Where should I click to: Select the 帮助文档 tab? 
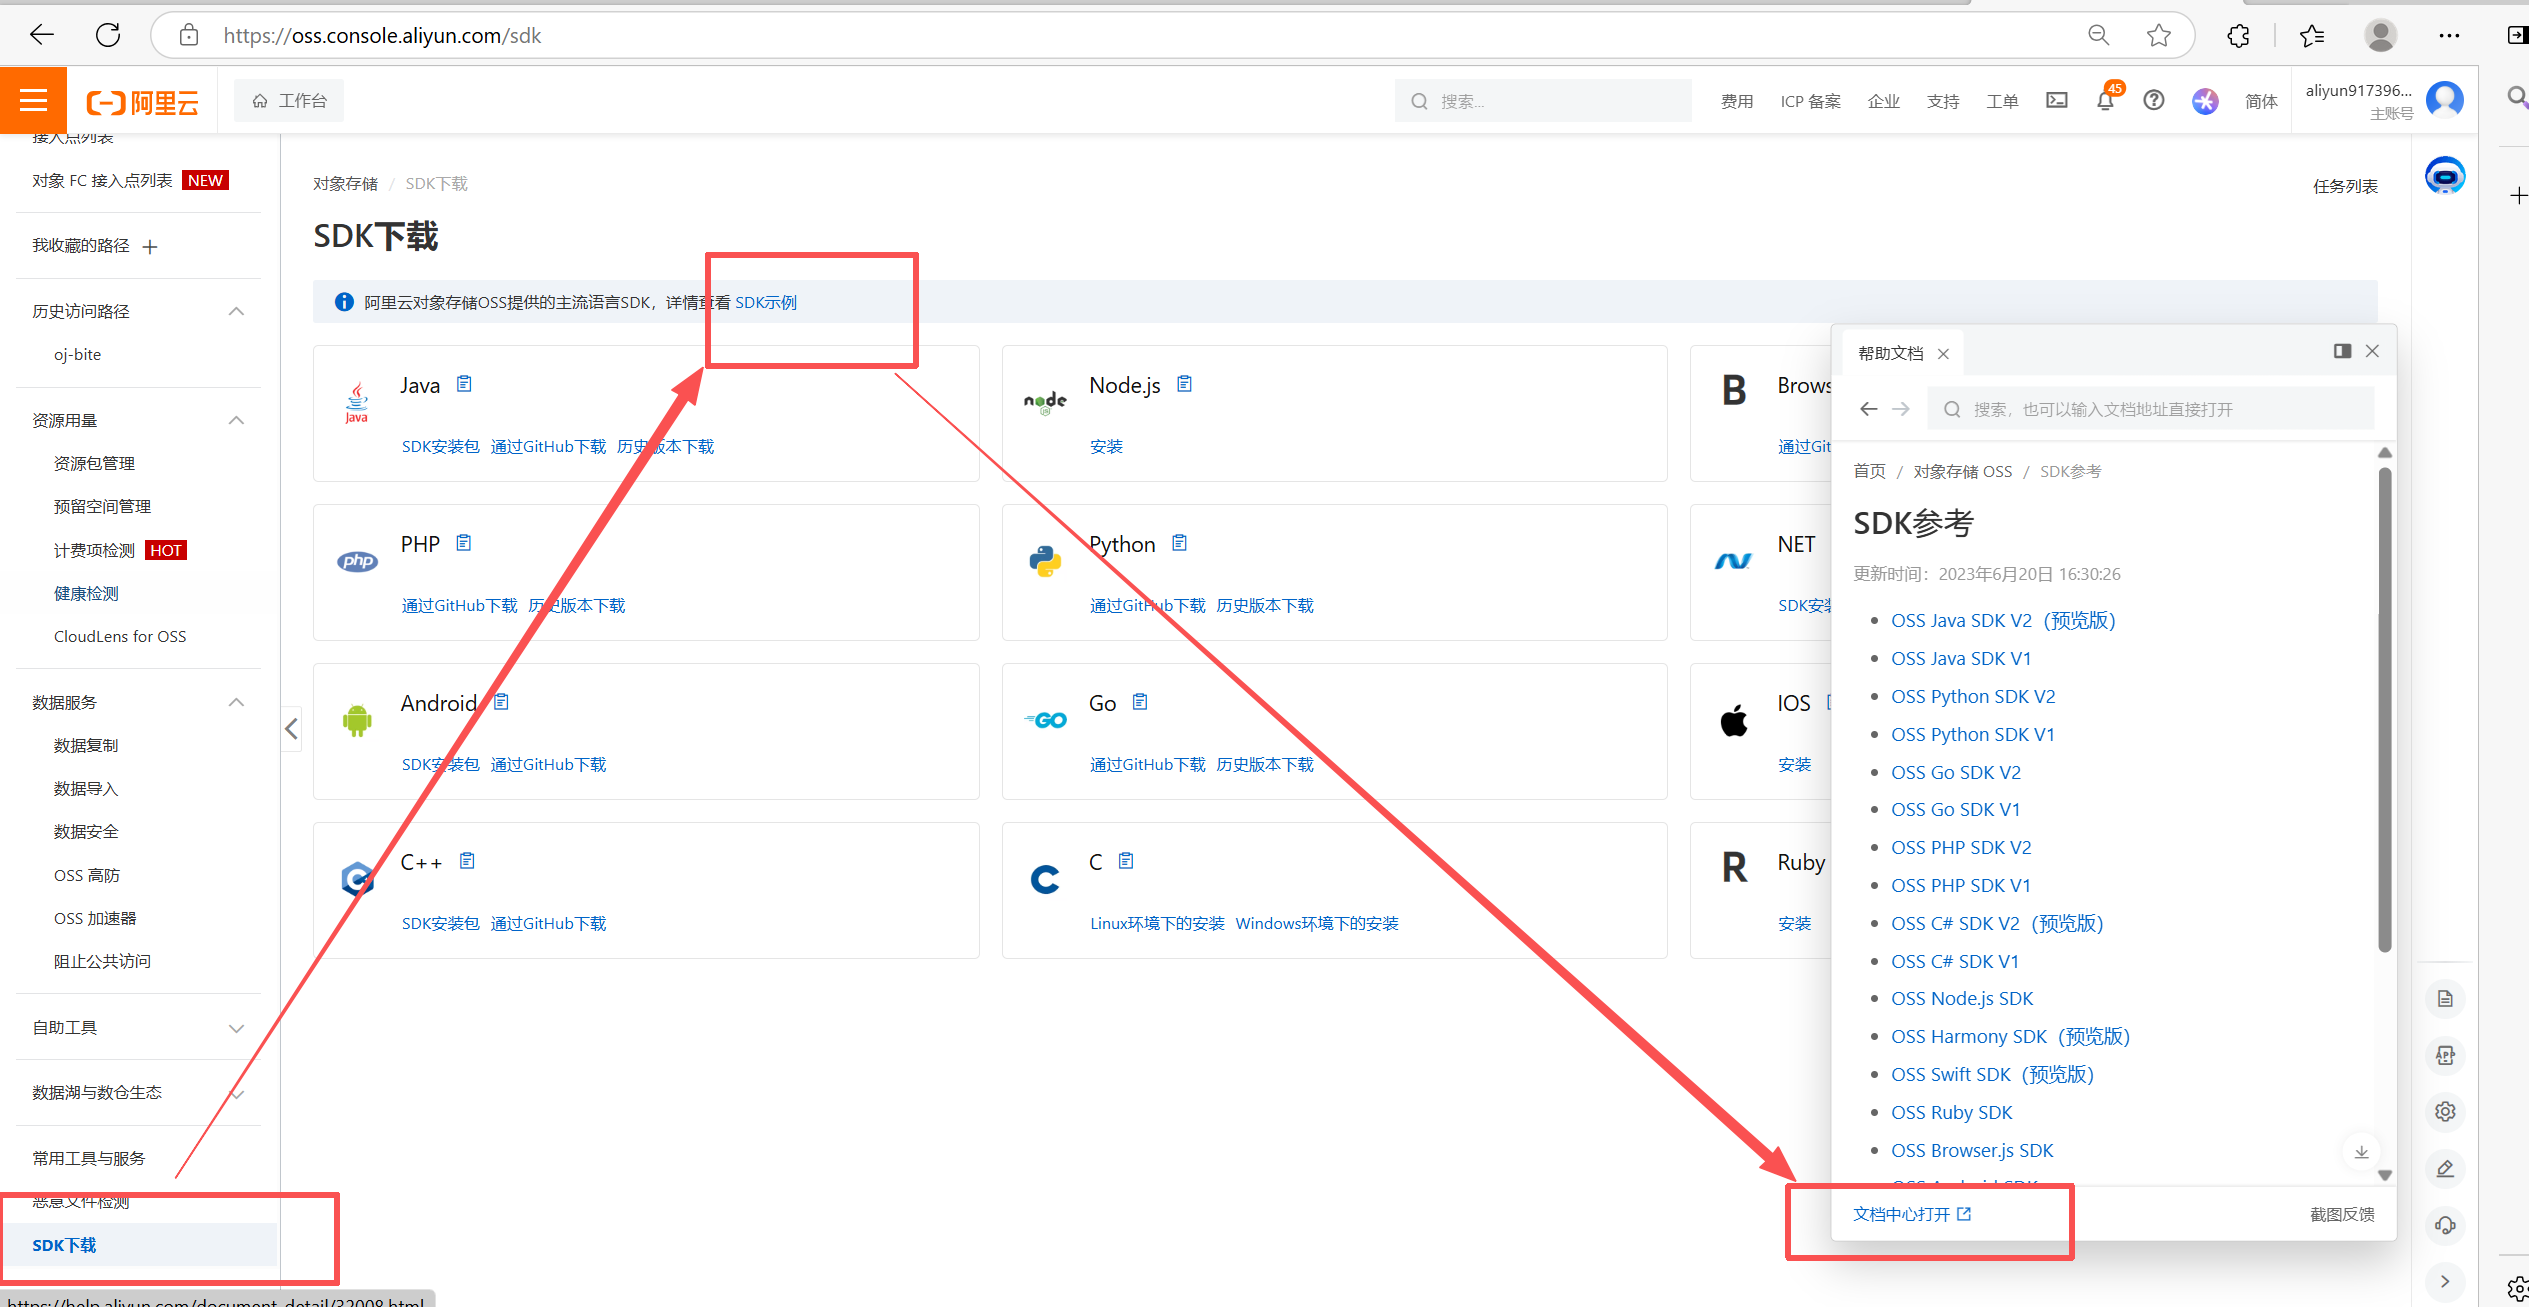[1890, 353]
